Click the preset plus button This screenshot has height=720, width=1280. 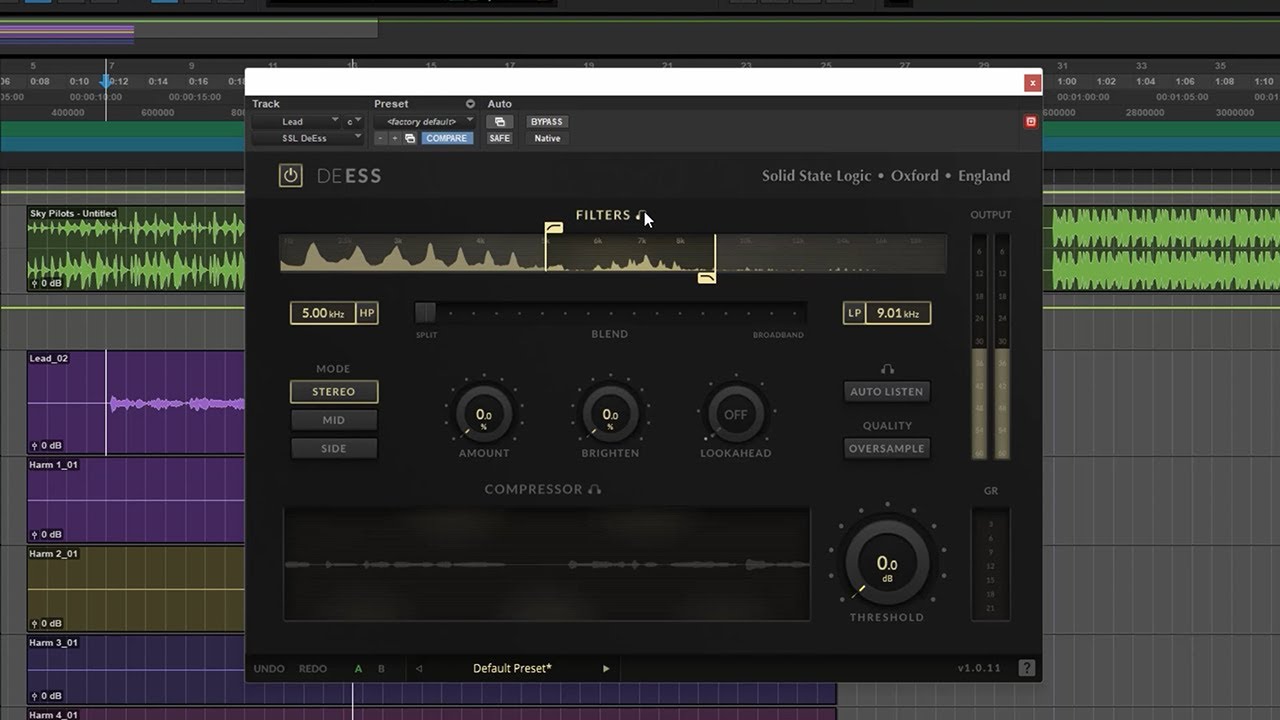[395, 138]
